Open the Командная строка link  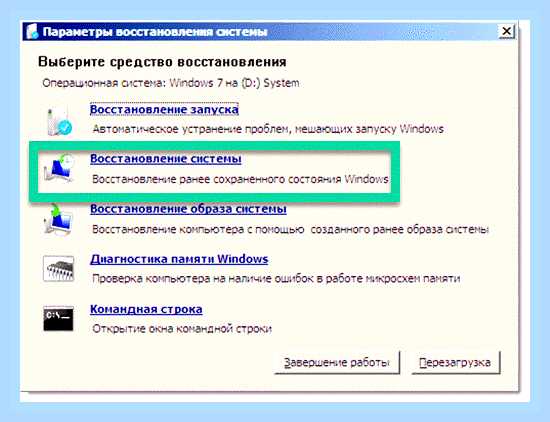tap(146, 309)
